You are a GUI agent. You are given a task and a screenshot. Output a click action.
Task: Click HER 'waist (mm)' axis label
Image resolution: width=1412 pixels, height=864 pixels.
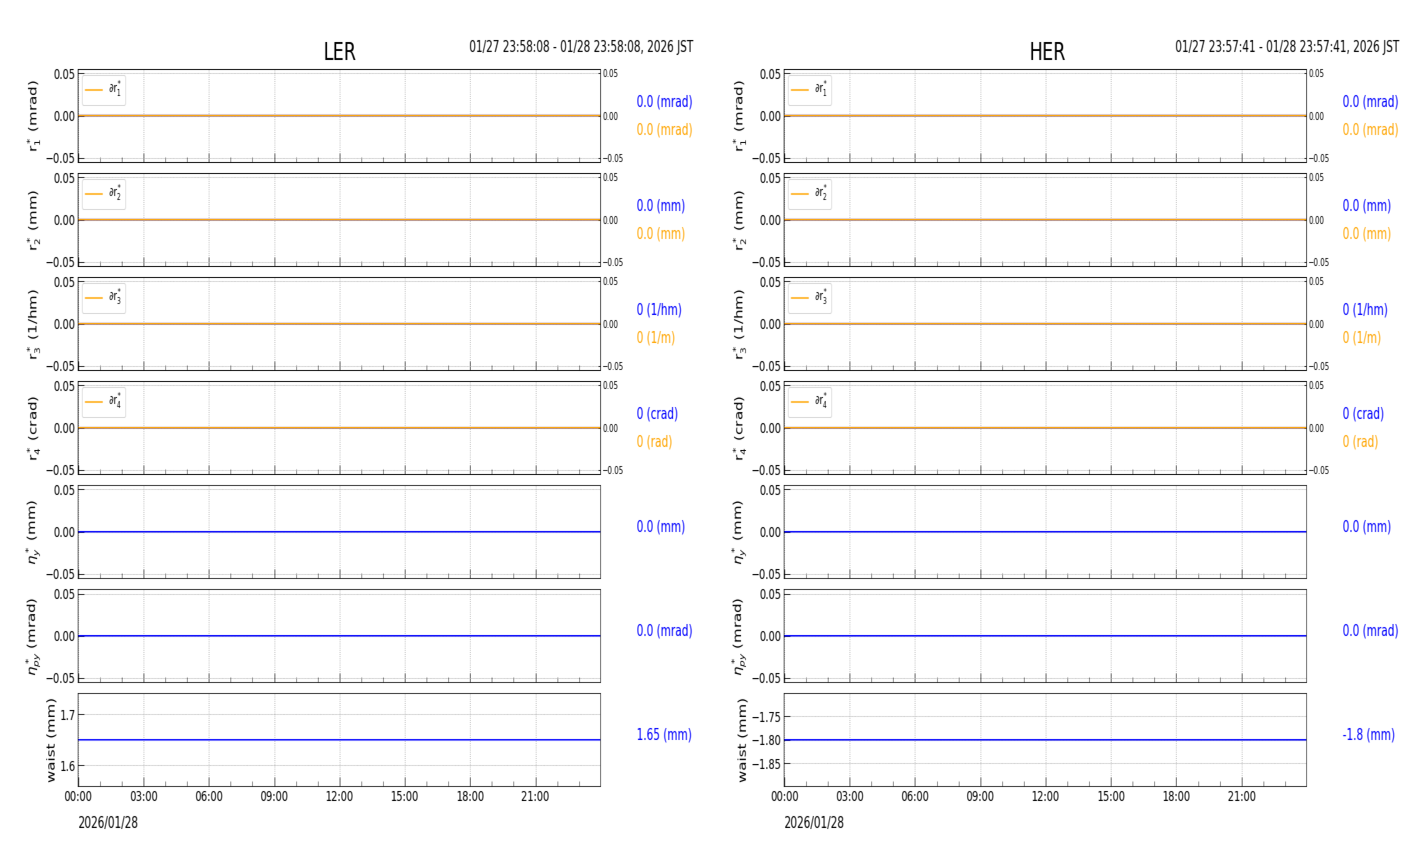pos(742,740)
